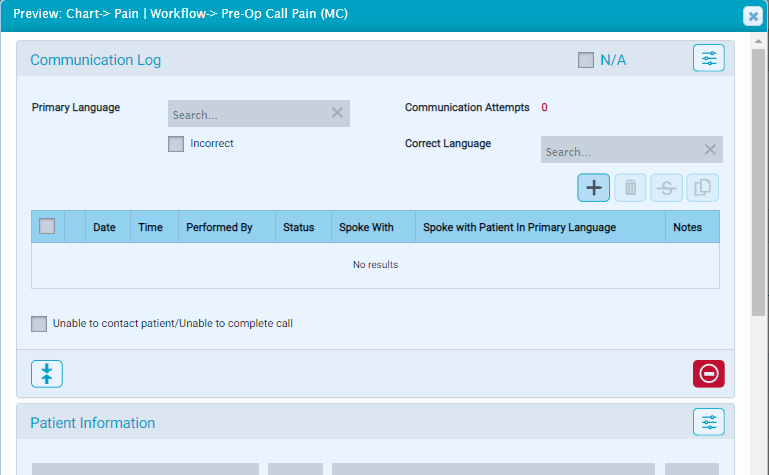Viewport: 769px width, 475px height.
Task: Click the strikethrough entry icon
Action: [x=666, y=187]
